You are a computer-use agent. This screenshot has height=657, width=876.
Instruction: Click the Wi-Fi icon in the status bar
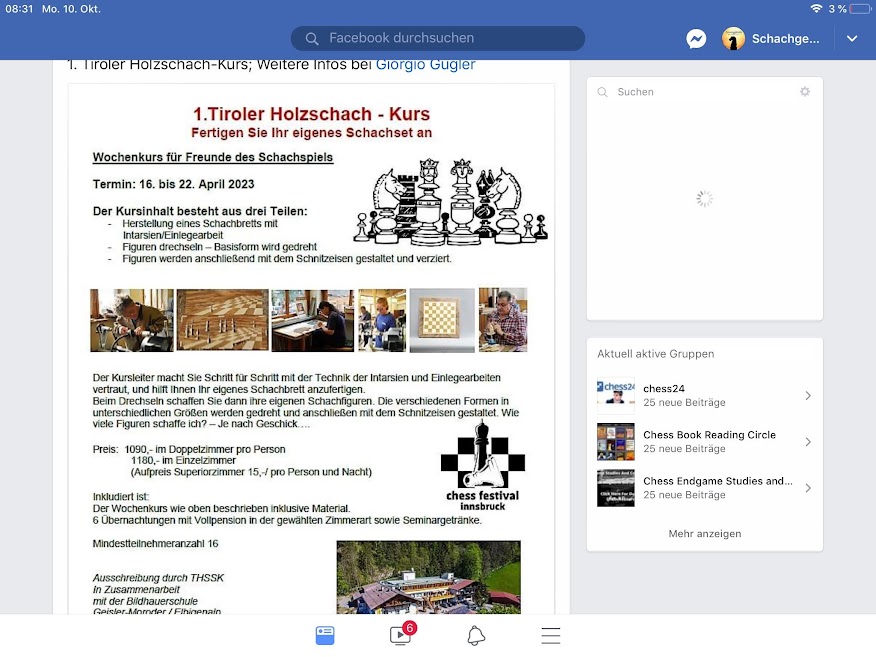[x=816, y=8]
